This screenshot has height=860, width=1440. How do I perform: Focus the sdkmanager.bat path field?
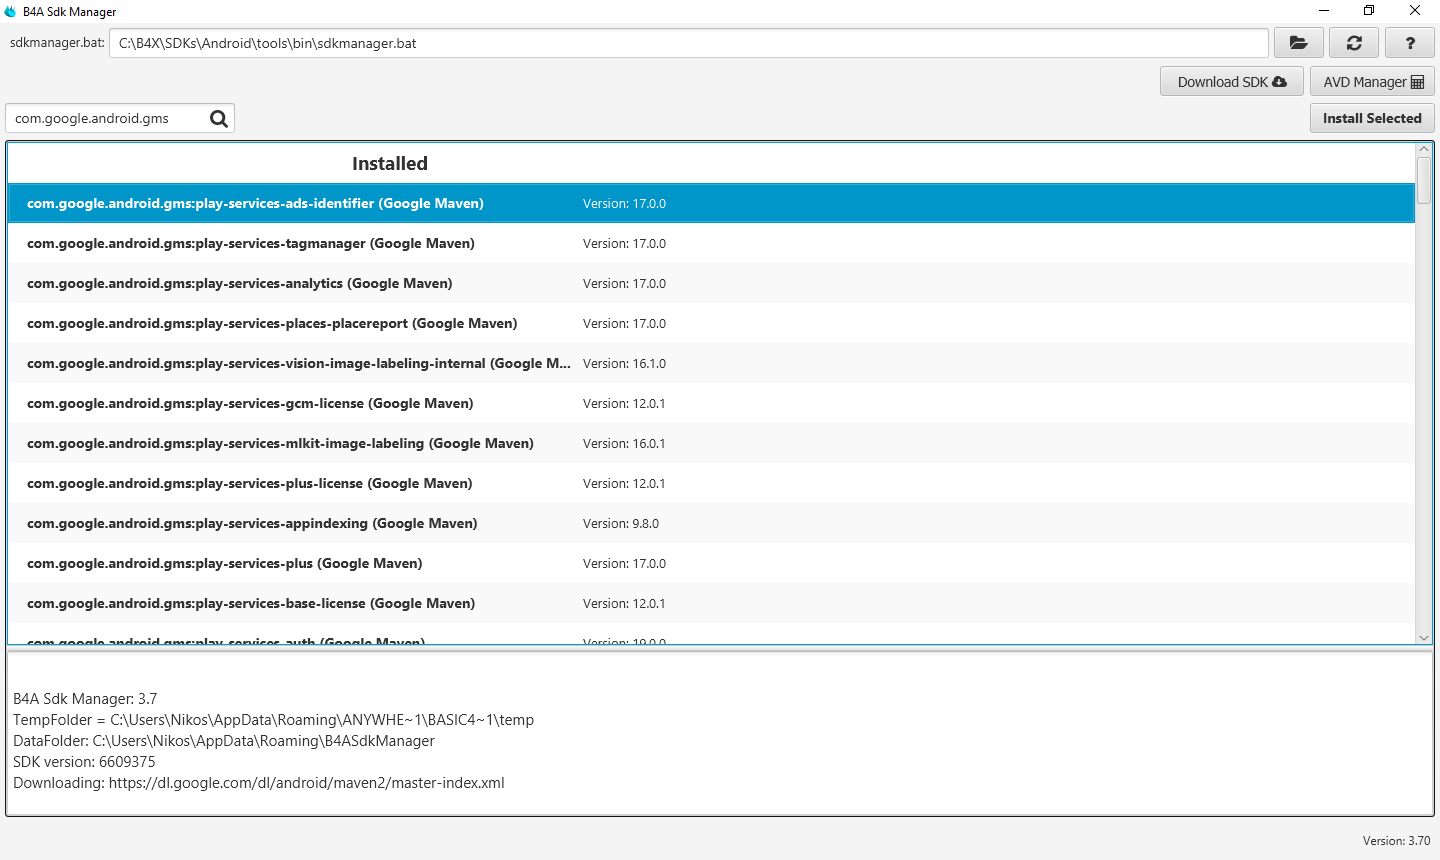(x=688, y=43)
